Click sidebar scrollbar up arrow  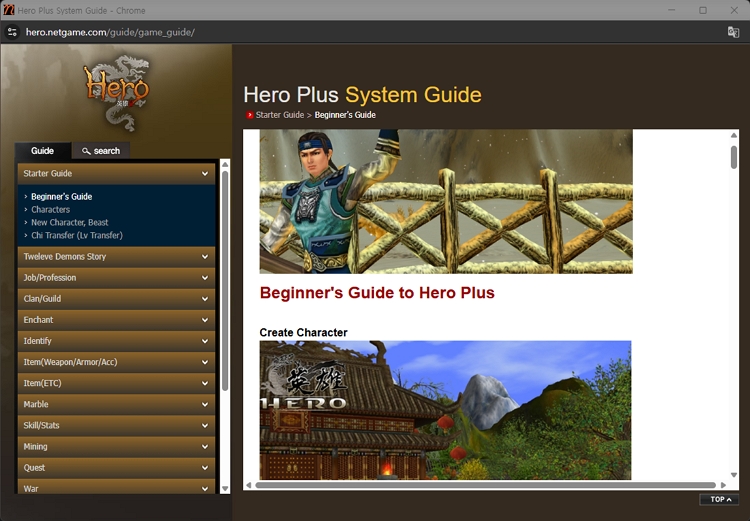point(225,164)
